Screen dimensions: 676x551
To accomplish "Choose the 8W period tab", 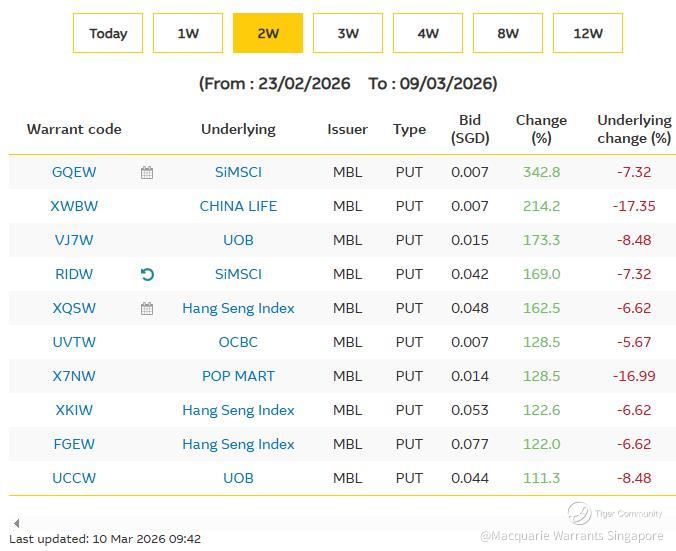I will (508, 33).
